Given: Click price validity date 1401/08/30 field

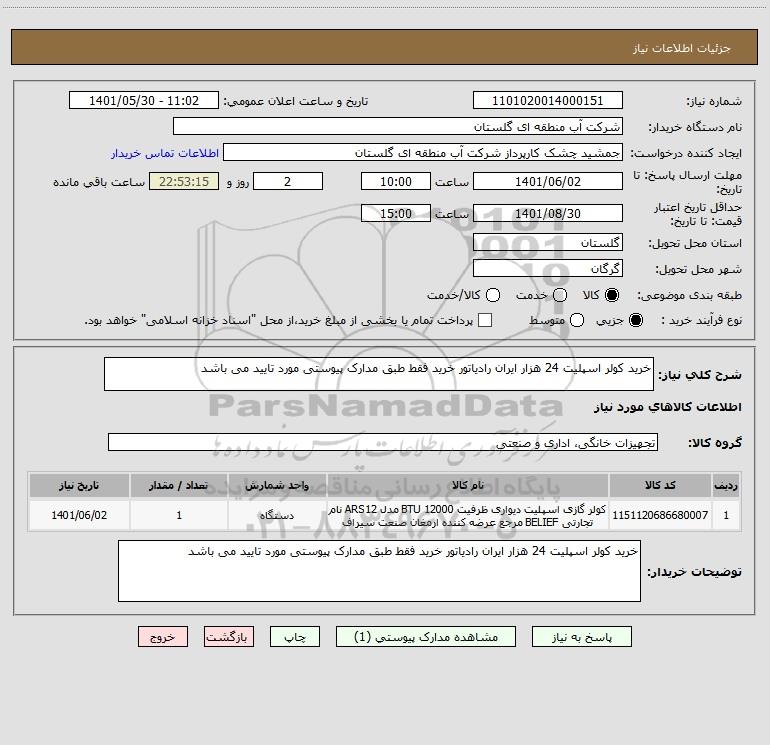Looking at the screenshot, I should point(548,213).
